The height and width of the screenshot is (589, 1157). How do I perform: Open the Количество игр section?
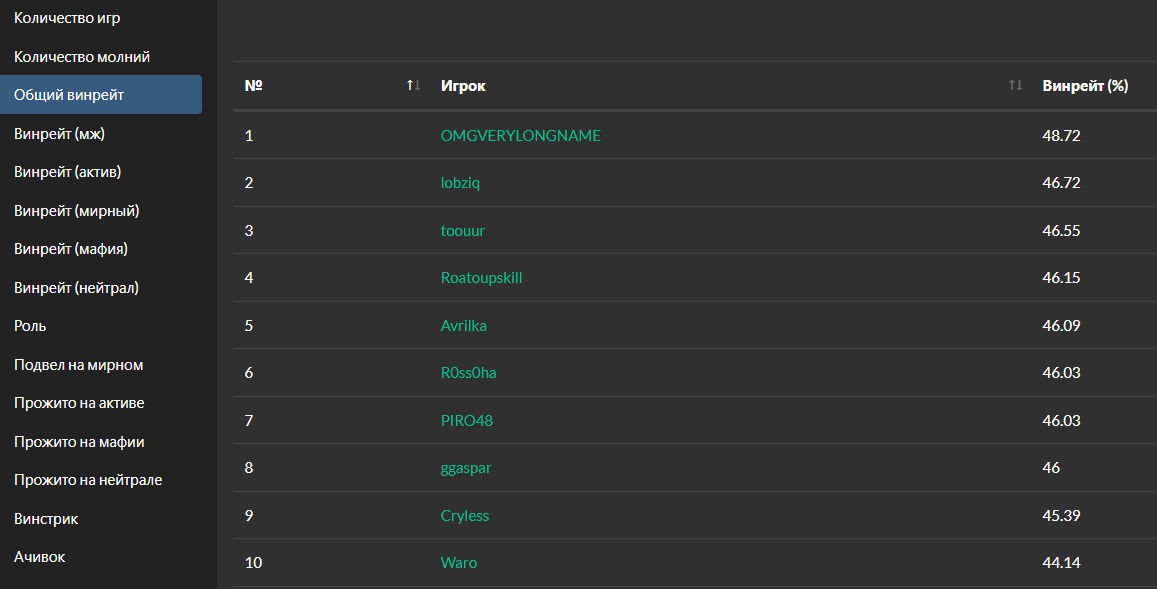67,18
